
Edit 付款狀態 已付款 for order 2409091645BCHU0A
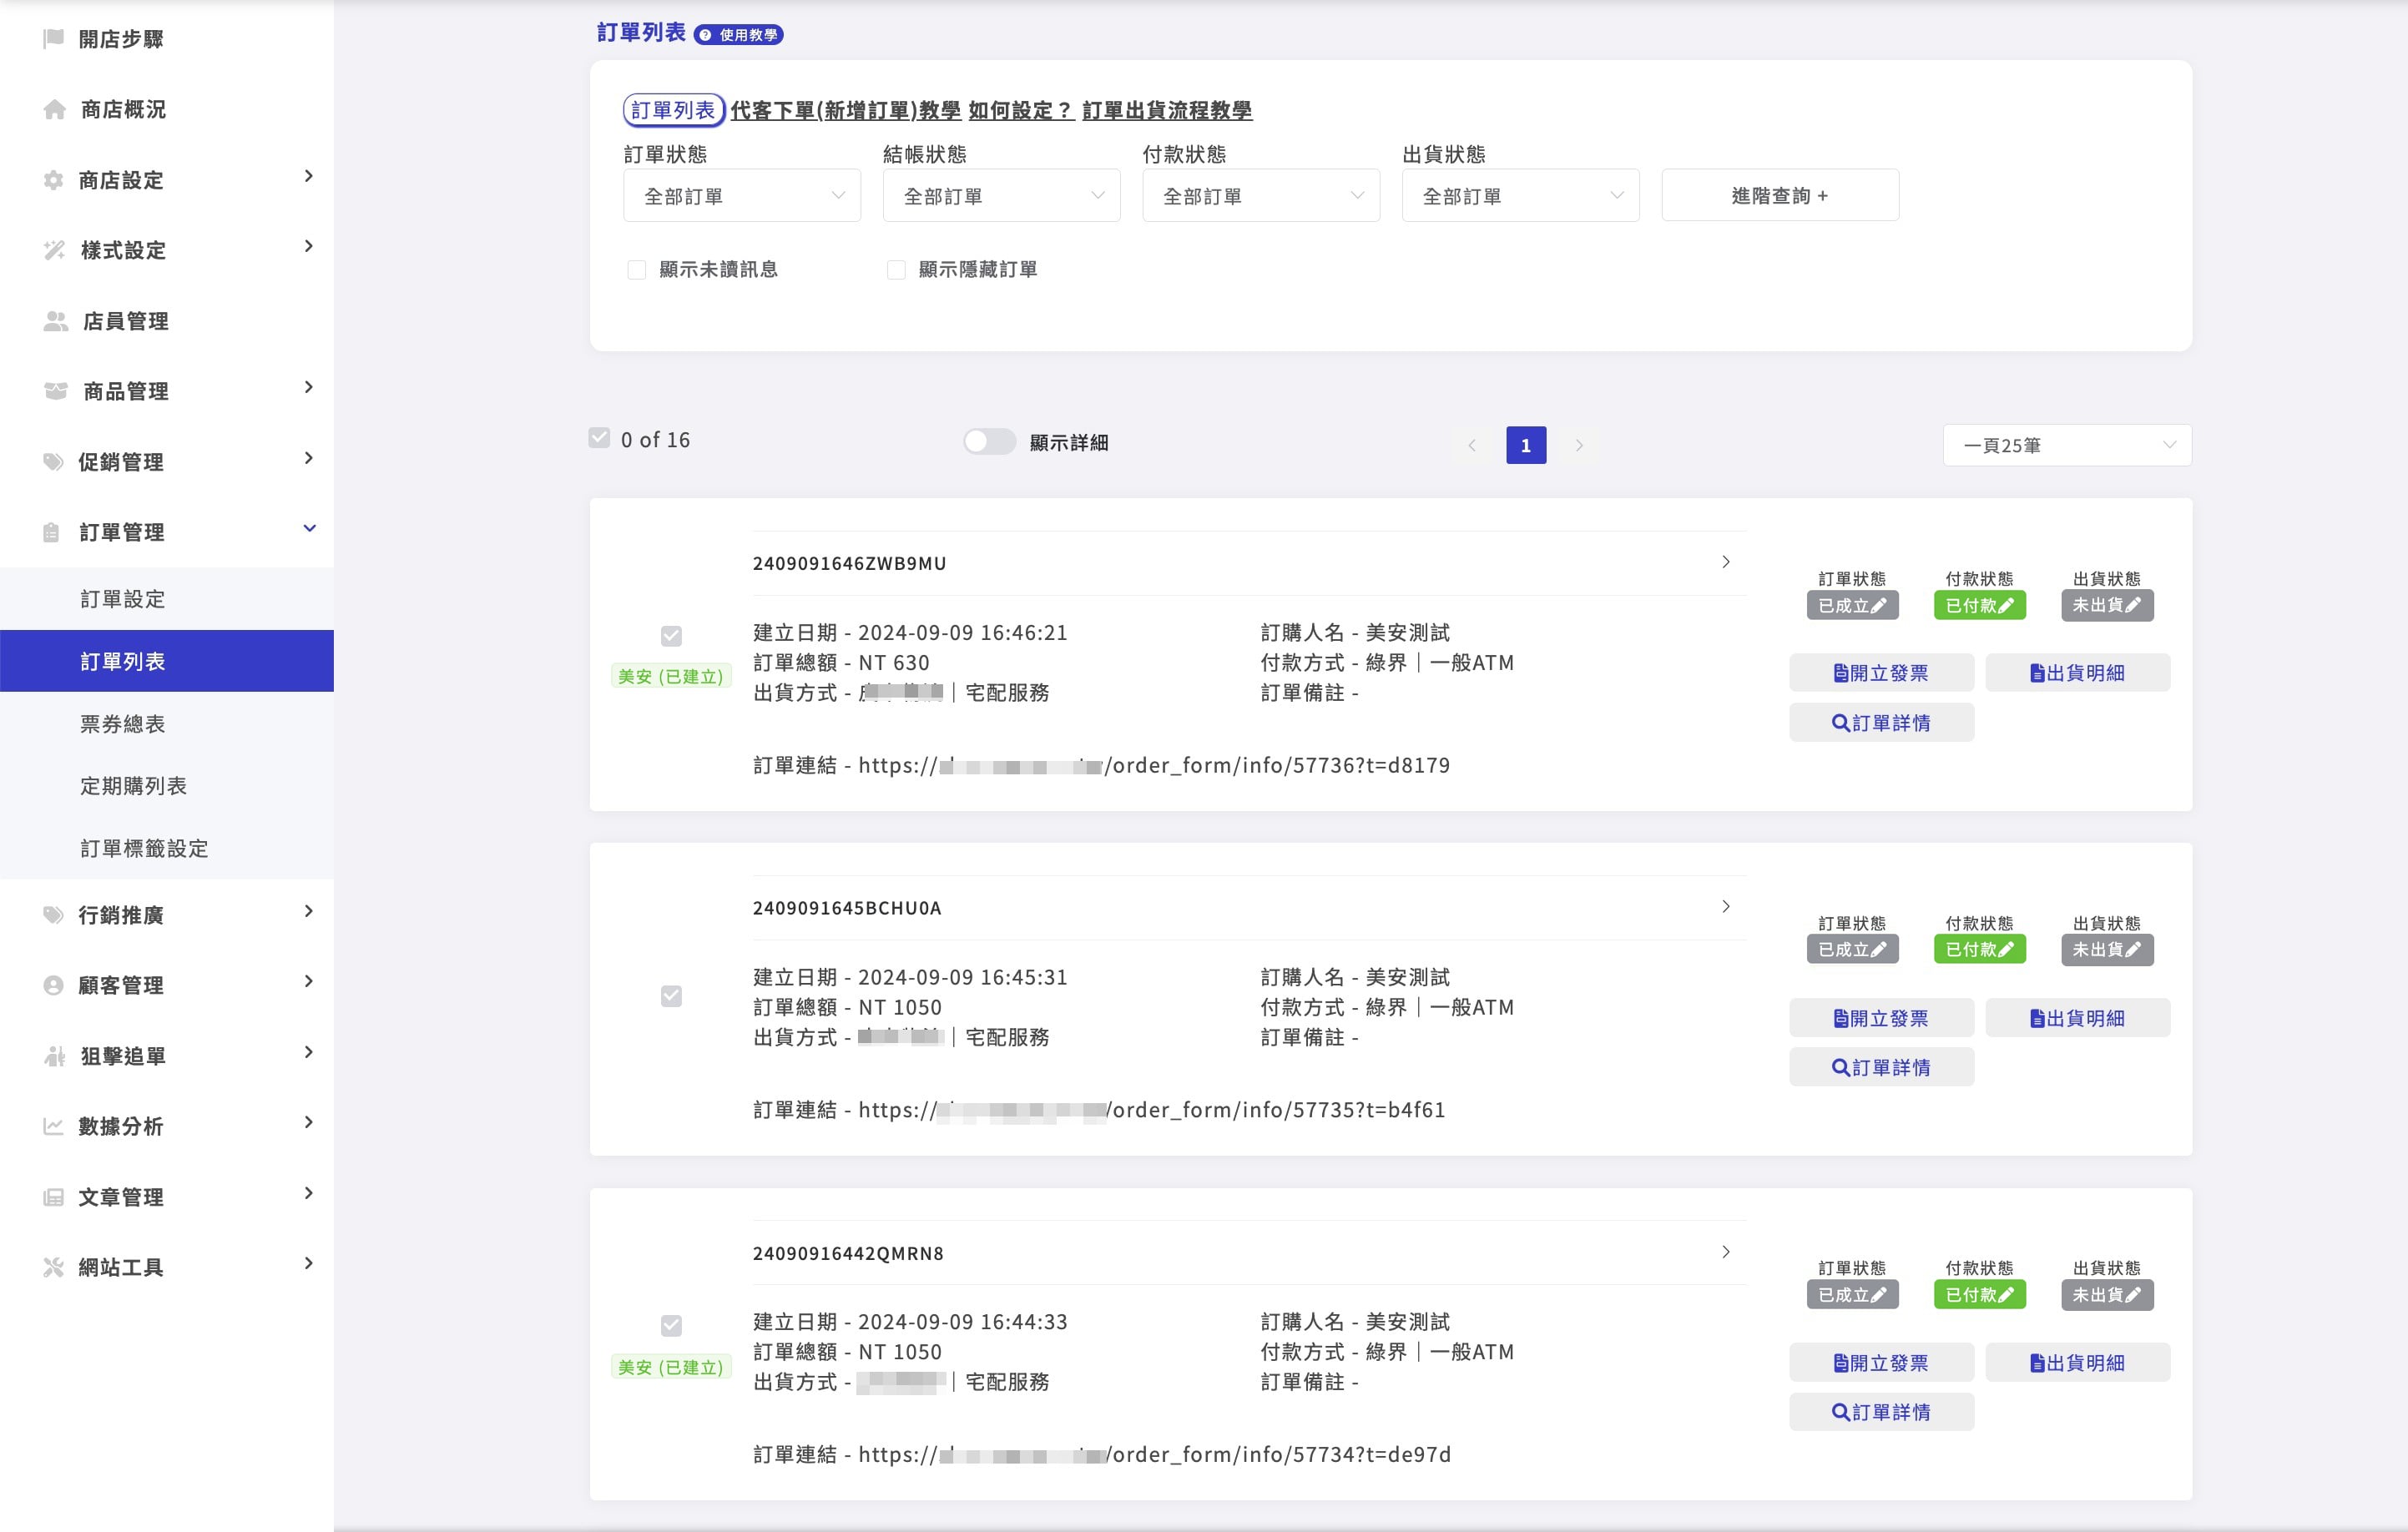pos(1979,949)
